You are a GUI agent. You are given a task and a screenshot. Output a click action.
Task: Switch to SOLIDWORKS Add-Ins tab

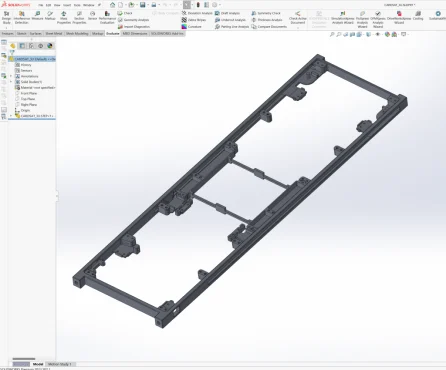[167, 34]
